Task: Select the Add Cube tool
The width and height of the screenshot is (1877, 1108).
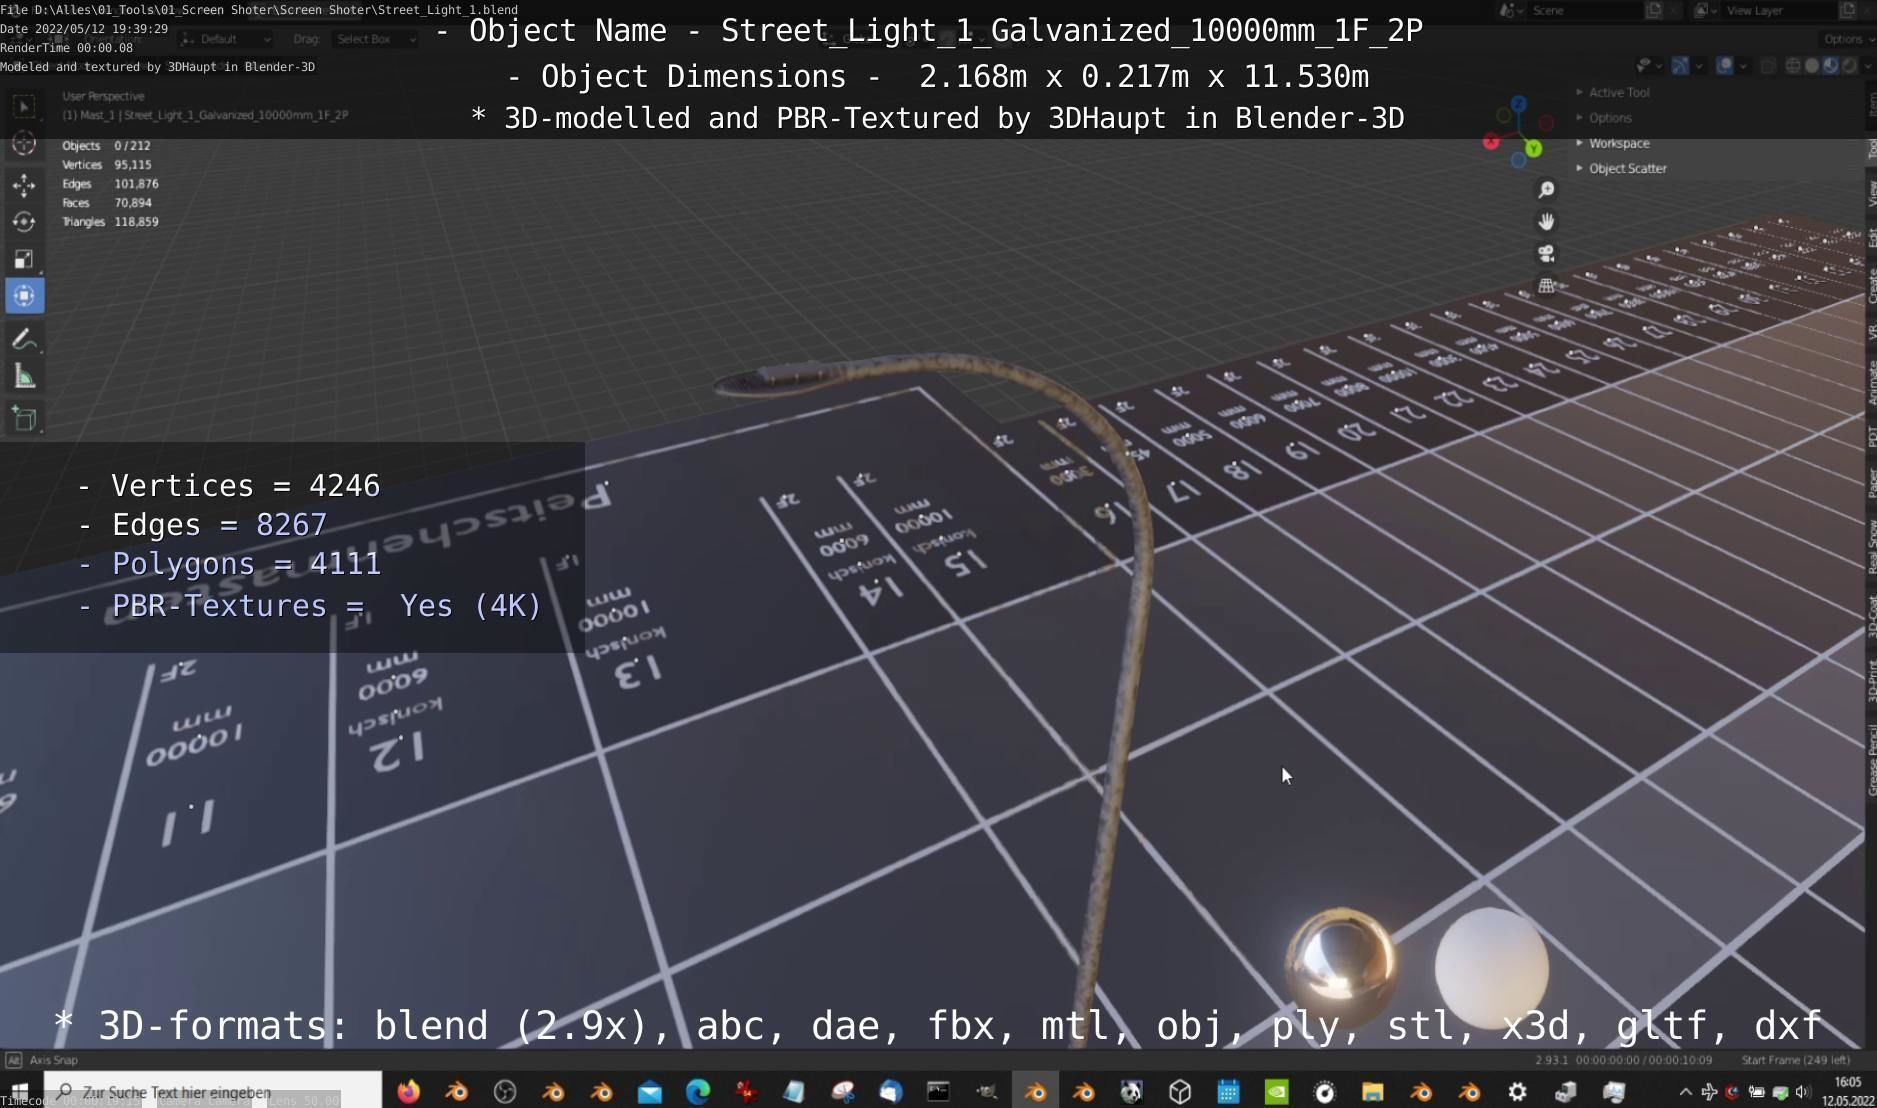Action: (x=24, y=419)
